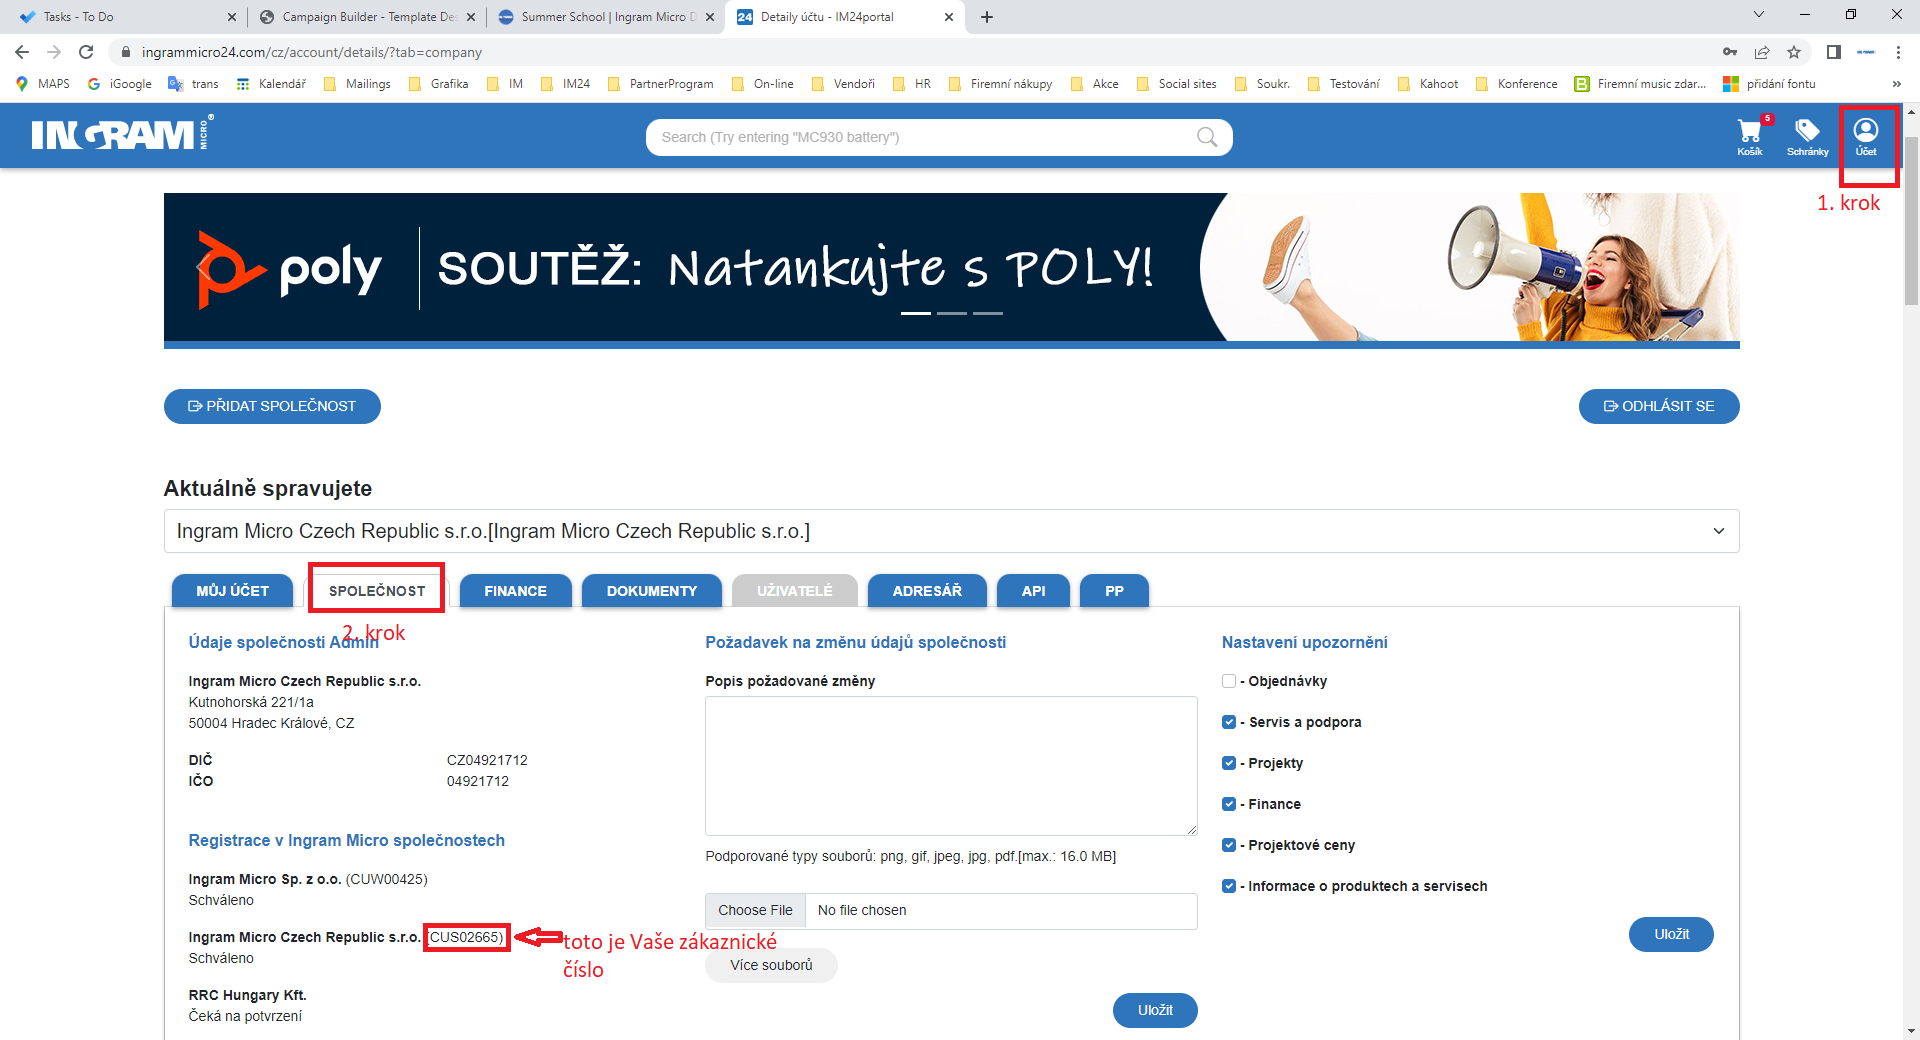Click the Popis požadované změny textarea

pyautogui.click(x=951, y=766)
